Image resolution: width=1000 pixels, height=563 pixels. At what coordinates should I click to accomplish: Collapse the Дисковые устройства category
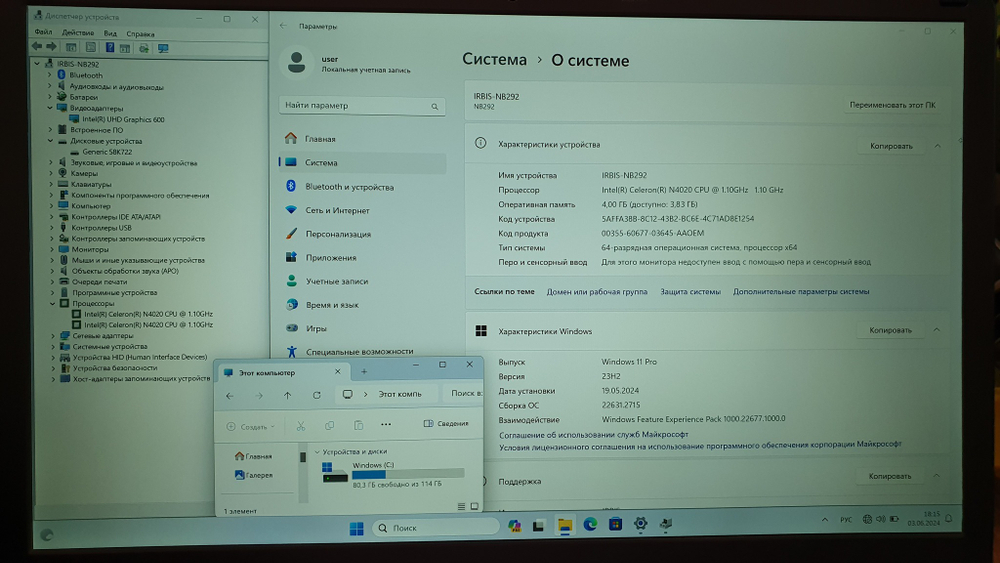pos(50,141)
